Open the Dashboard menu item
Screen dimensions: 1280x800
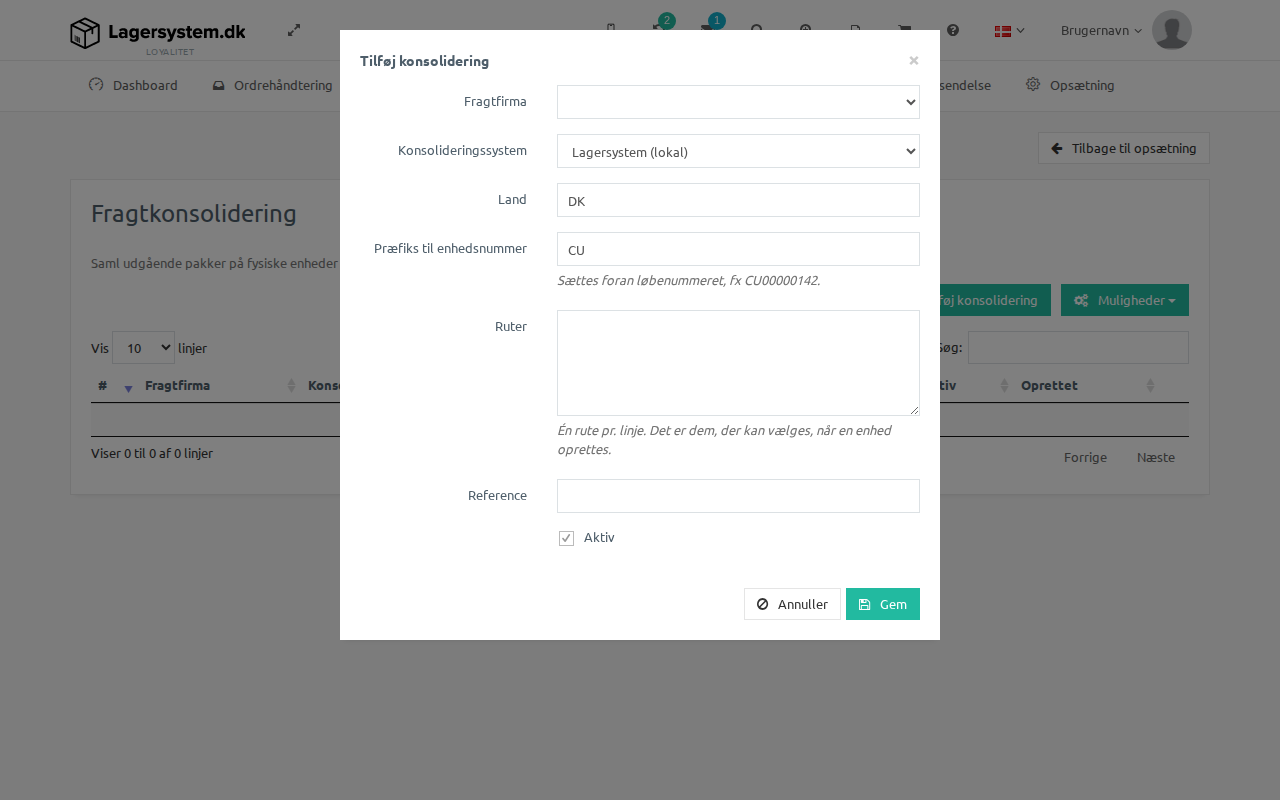(133, 85)
